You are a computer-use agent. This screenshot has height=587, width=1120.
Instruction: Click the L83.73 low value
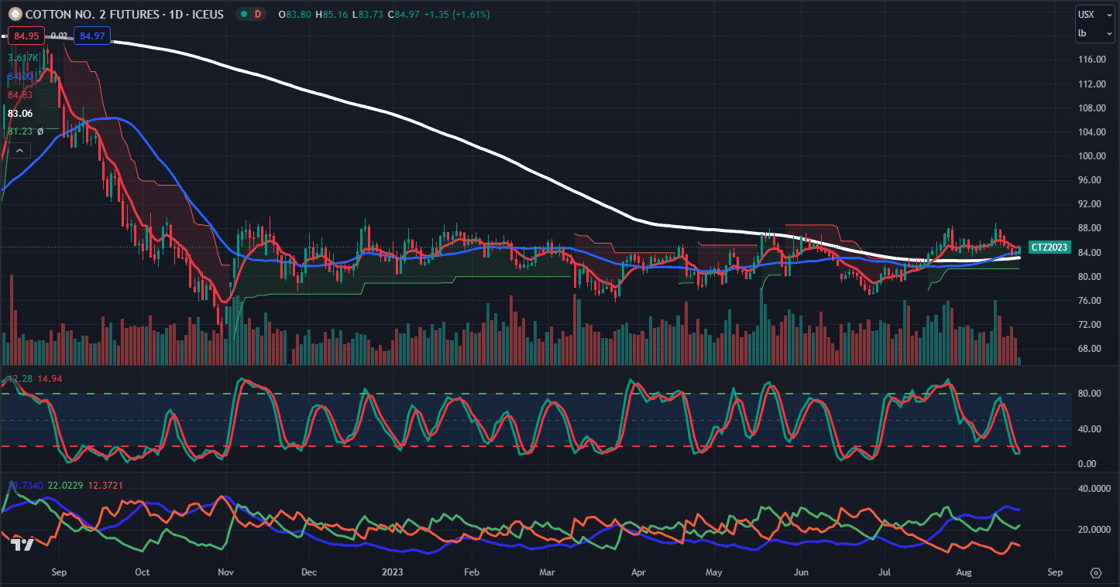click(368, 14)
